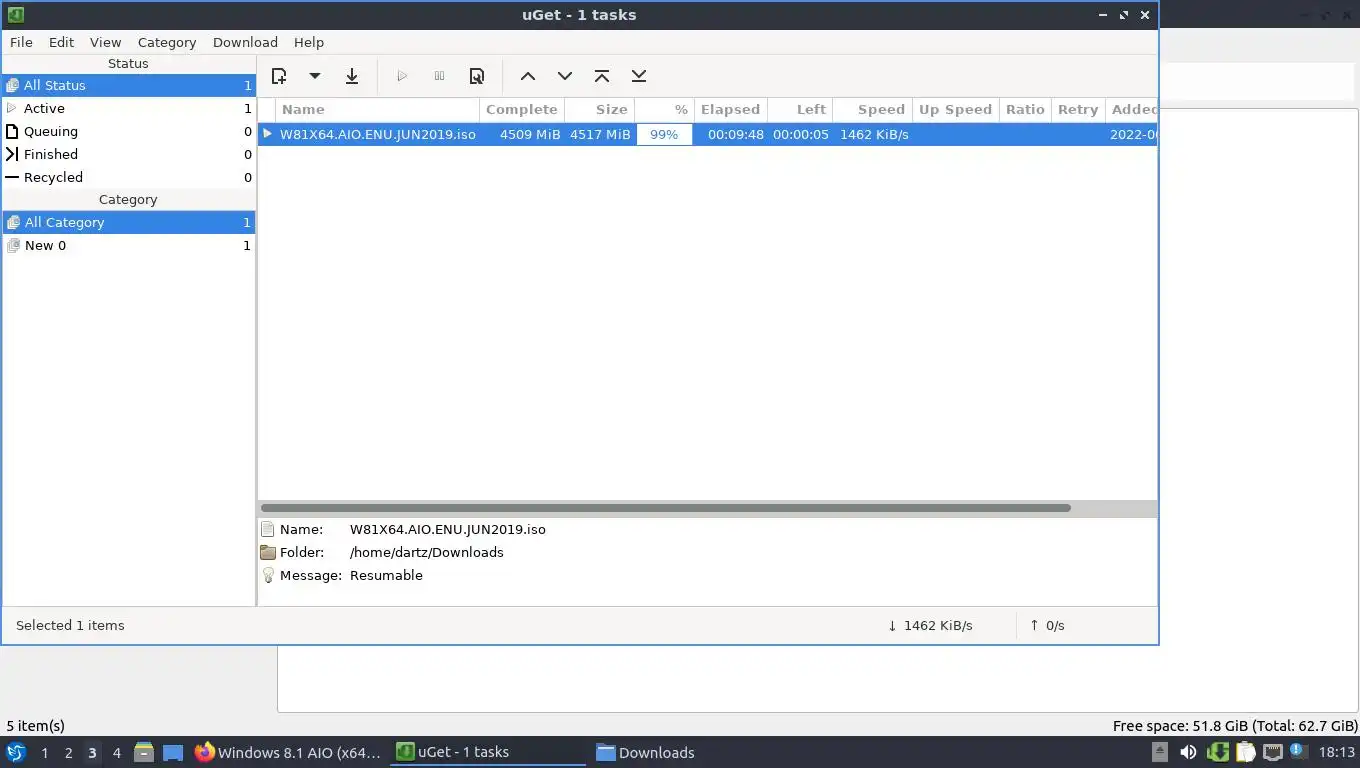Viewport: 1360px width, 768px height.
Task: Click the clipboard icon in the system tray
Action: click(1245, 752)
